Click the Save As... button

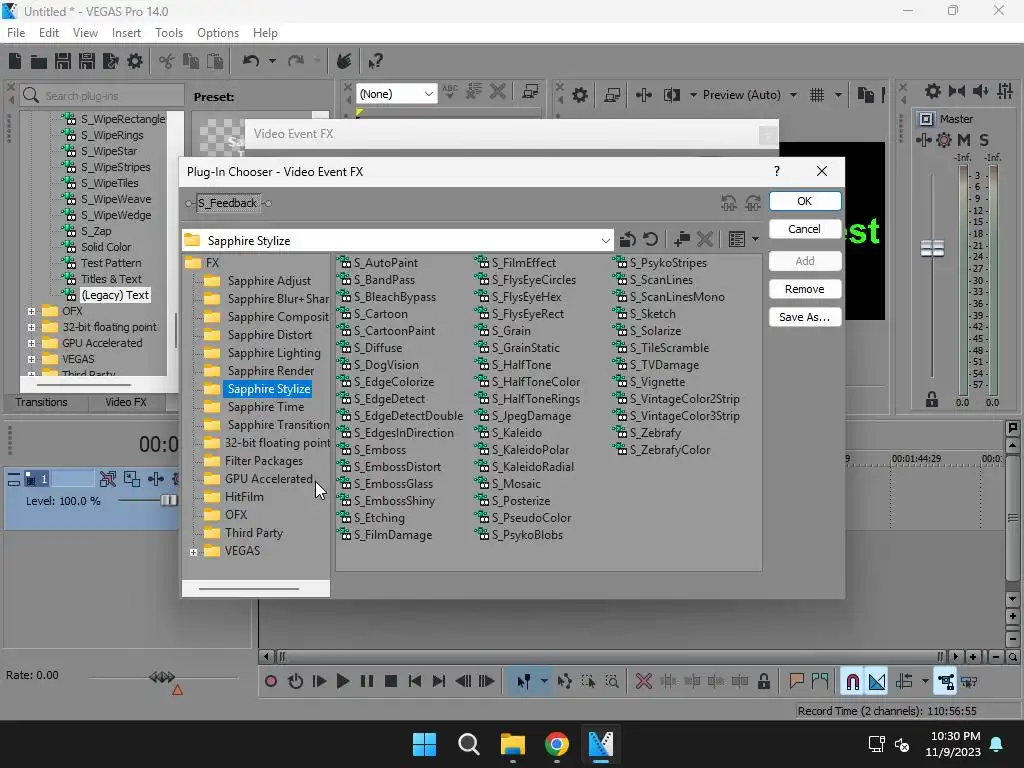tap(805, 317)
